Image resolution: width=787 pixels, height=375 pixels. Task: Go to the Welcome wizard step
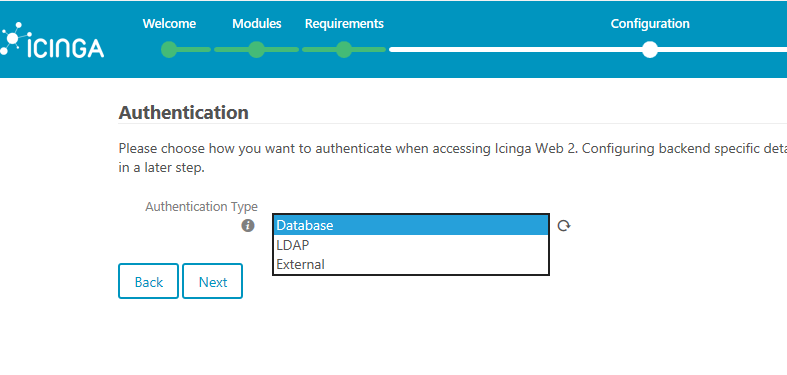169,24
